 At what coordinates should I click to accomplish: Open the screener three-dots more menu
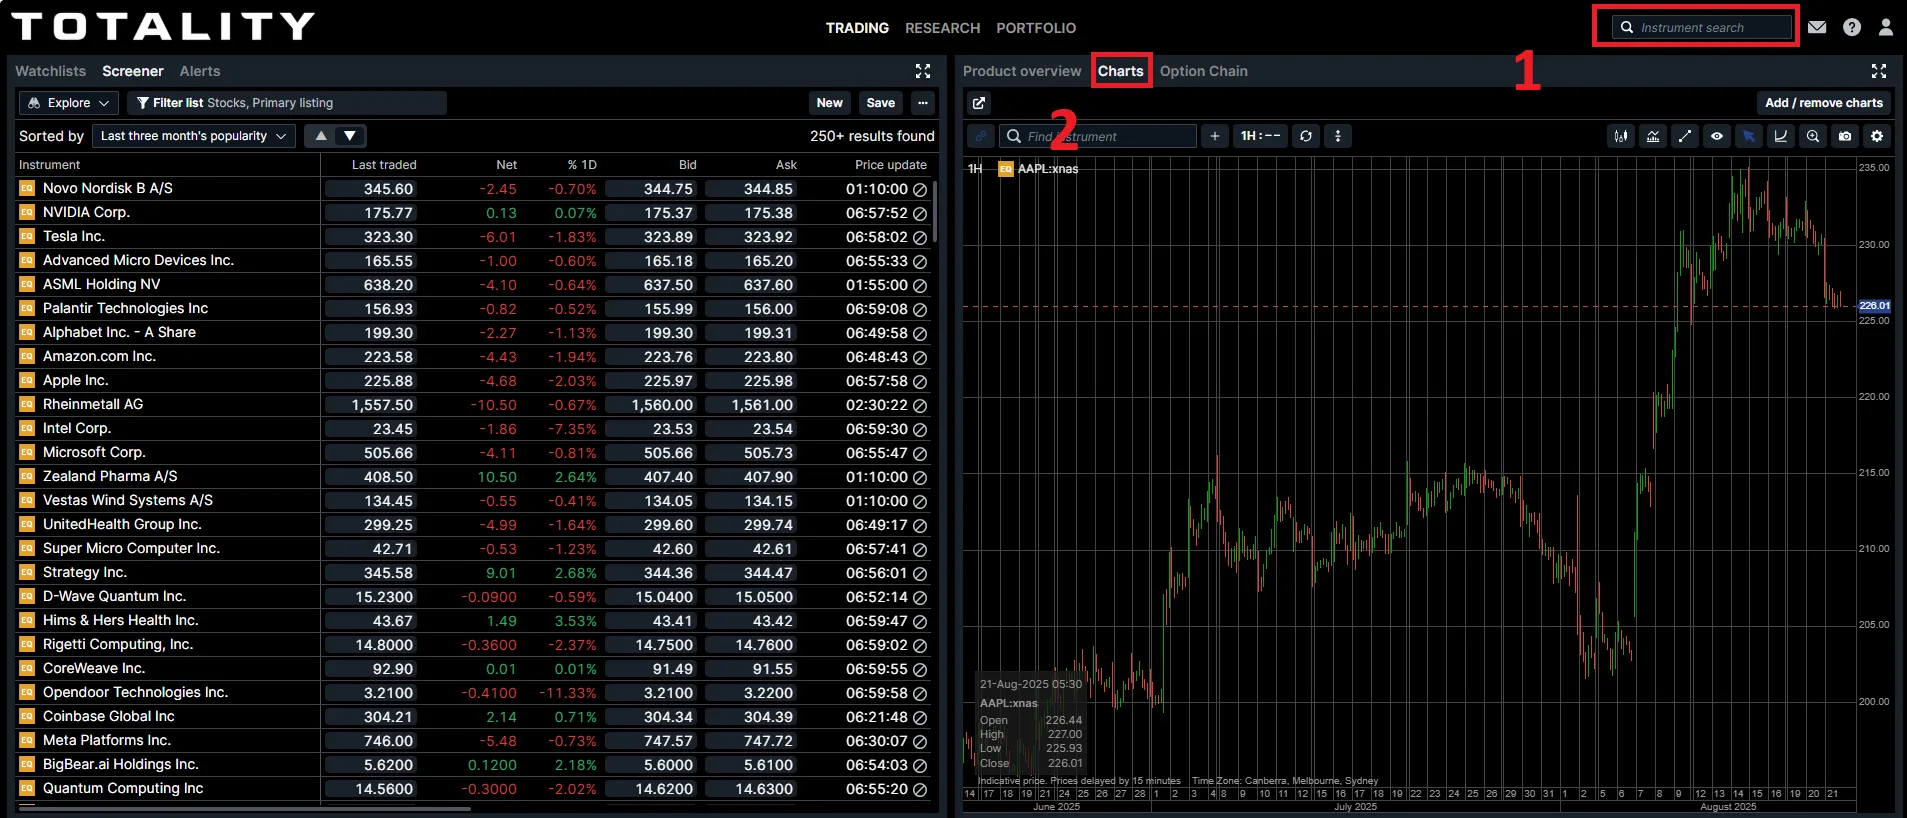pyautogui.click(x=923, y=103)
